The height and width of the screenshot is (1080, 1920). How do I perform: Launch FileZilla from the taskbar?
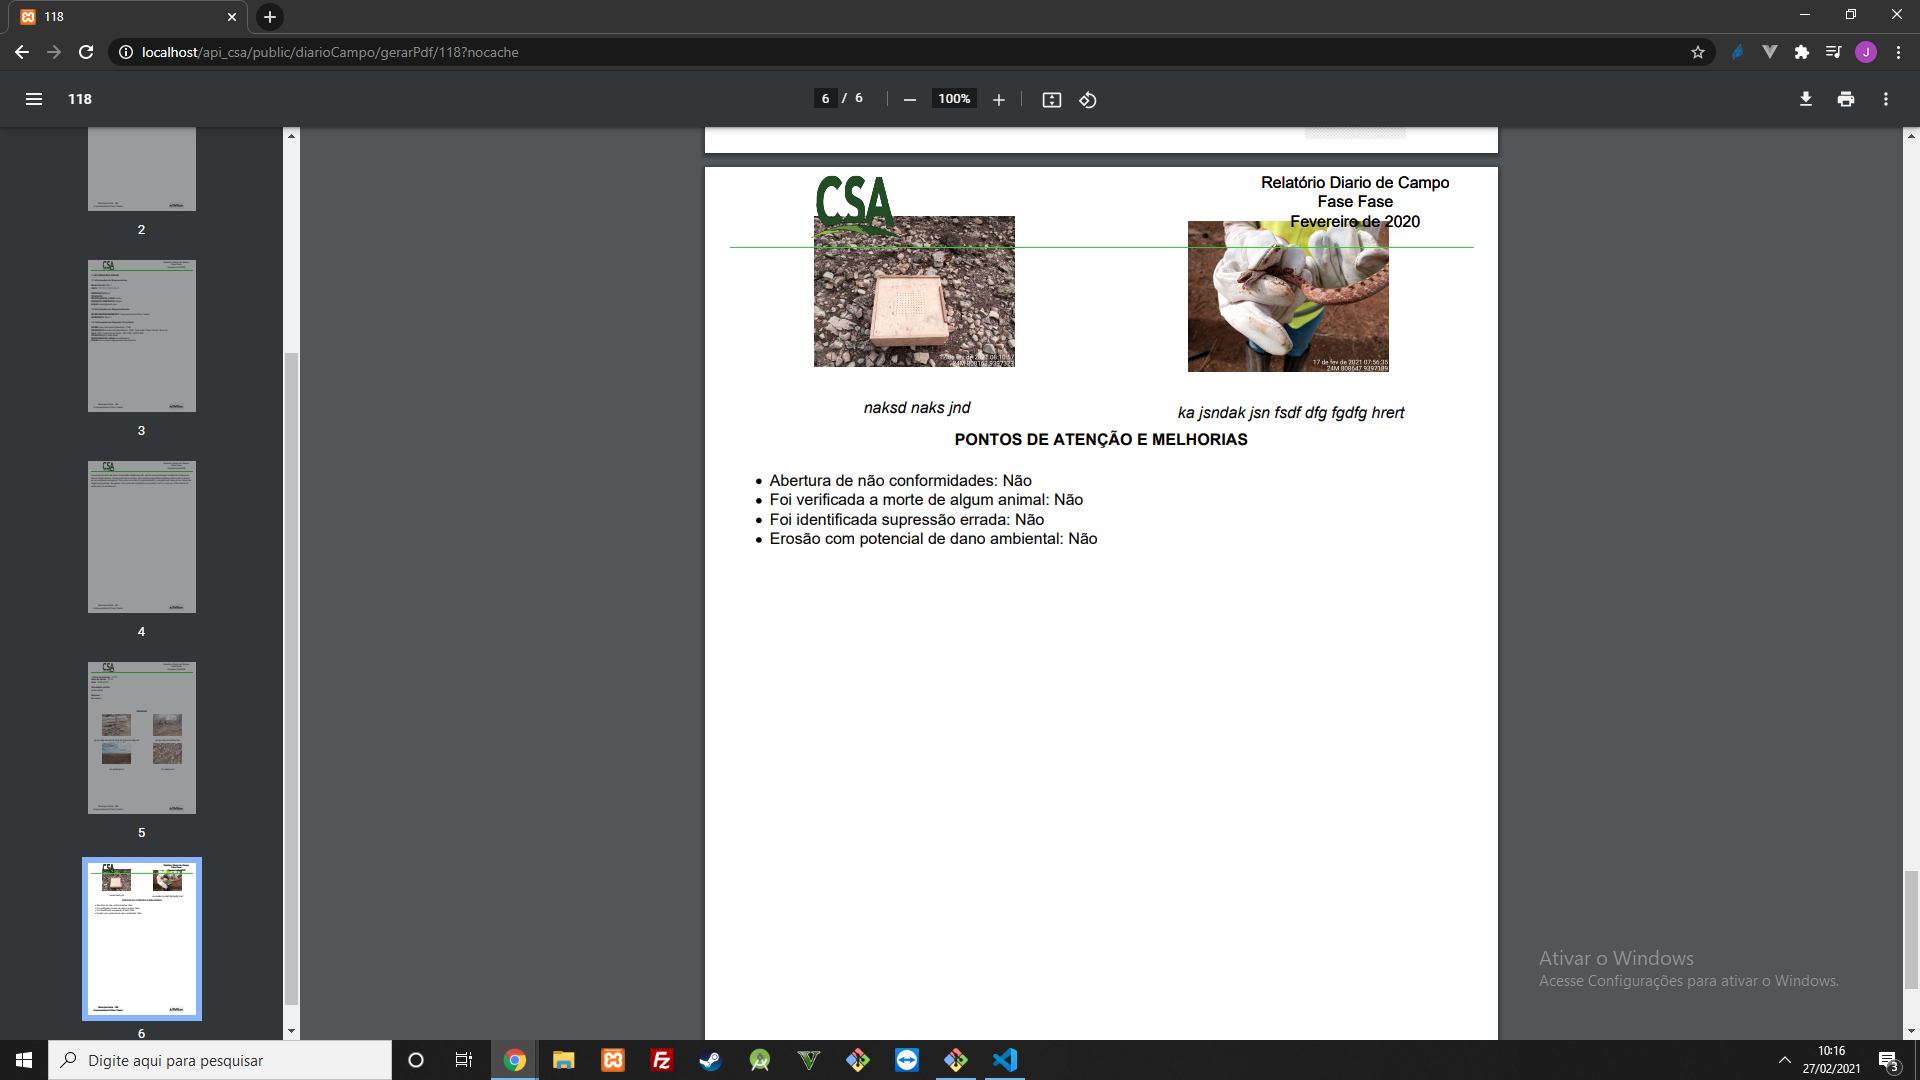coord(662,1060)
